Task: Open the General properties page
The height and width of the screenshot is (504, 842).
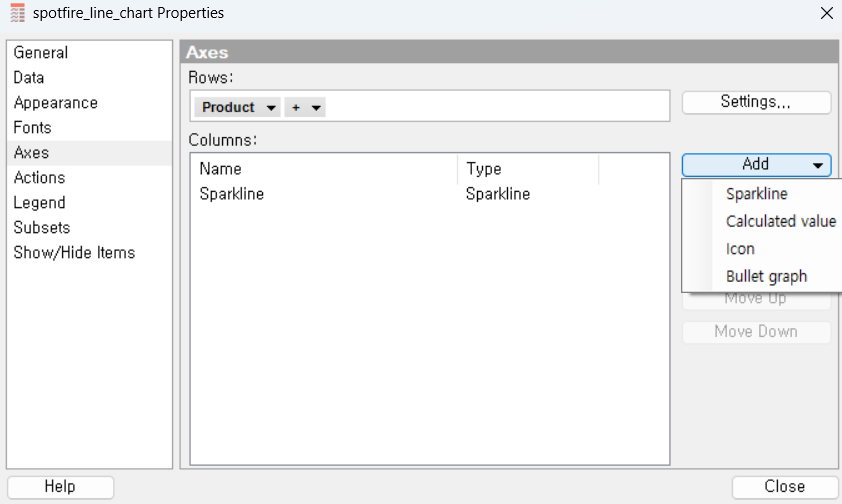Action: (x=89, y=53)
